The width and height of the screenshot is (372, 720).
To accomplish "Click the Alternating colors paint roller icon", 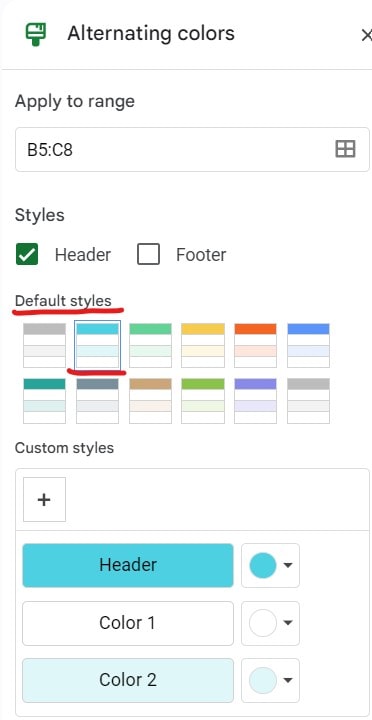I will point(36,34).
